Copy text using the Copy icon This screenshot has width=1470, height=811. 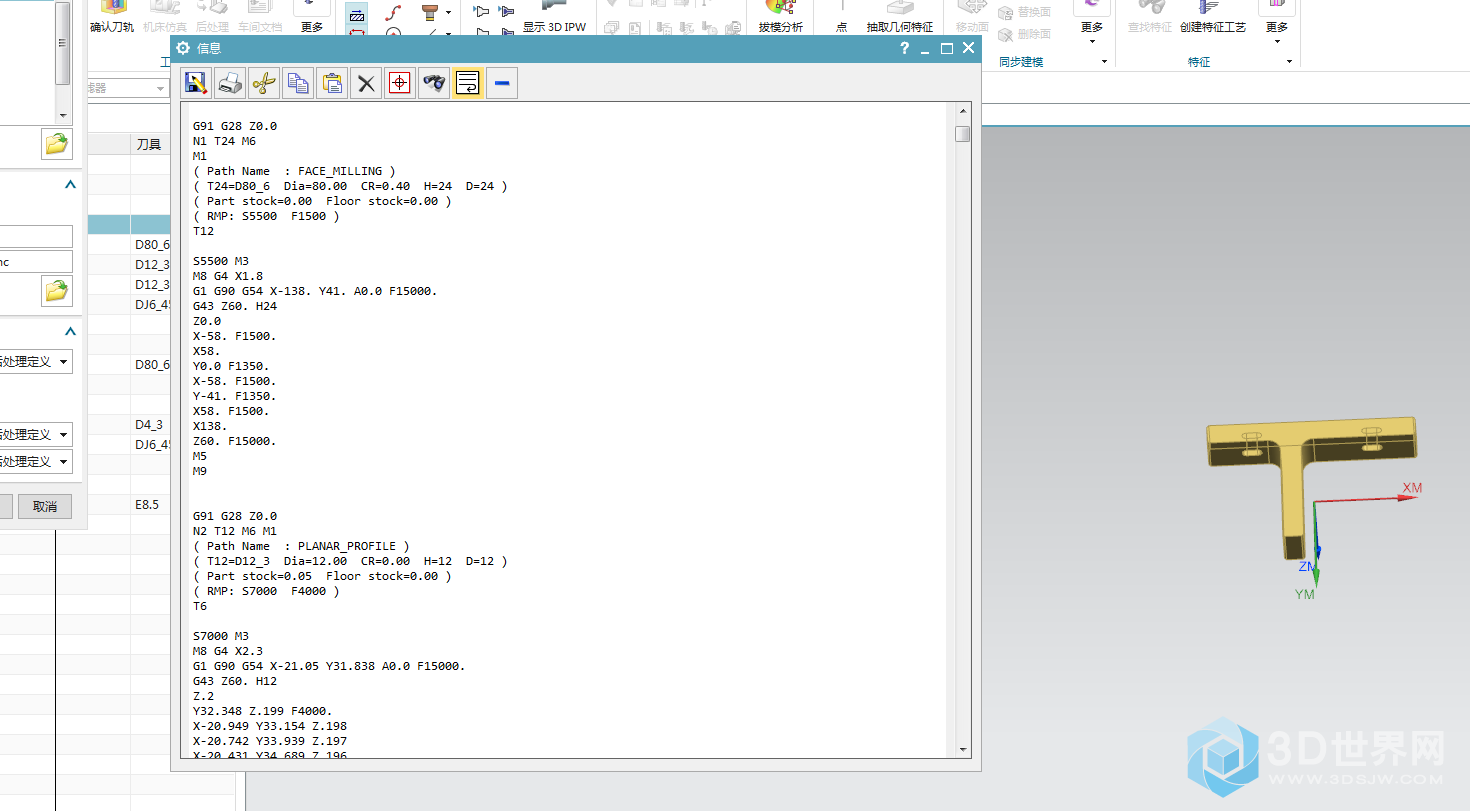(298, 84)
